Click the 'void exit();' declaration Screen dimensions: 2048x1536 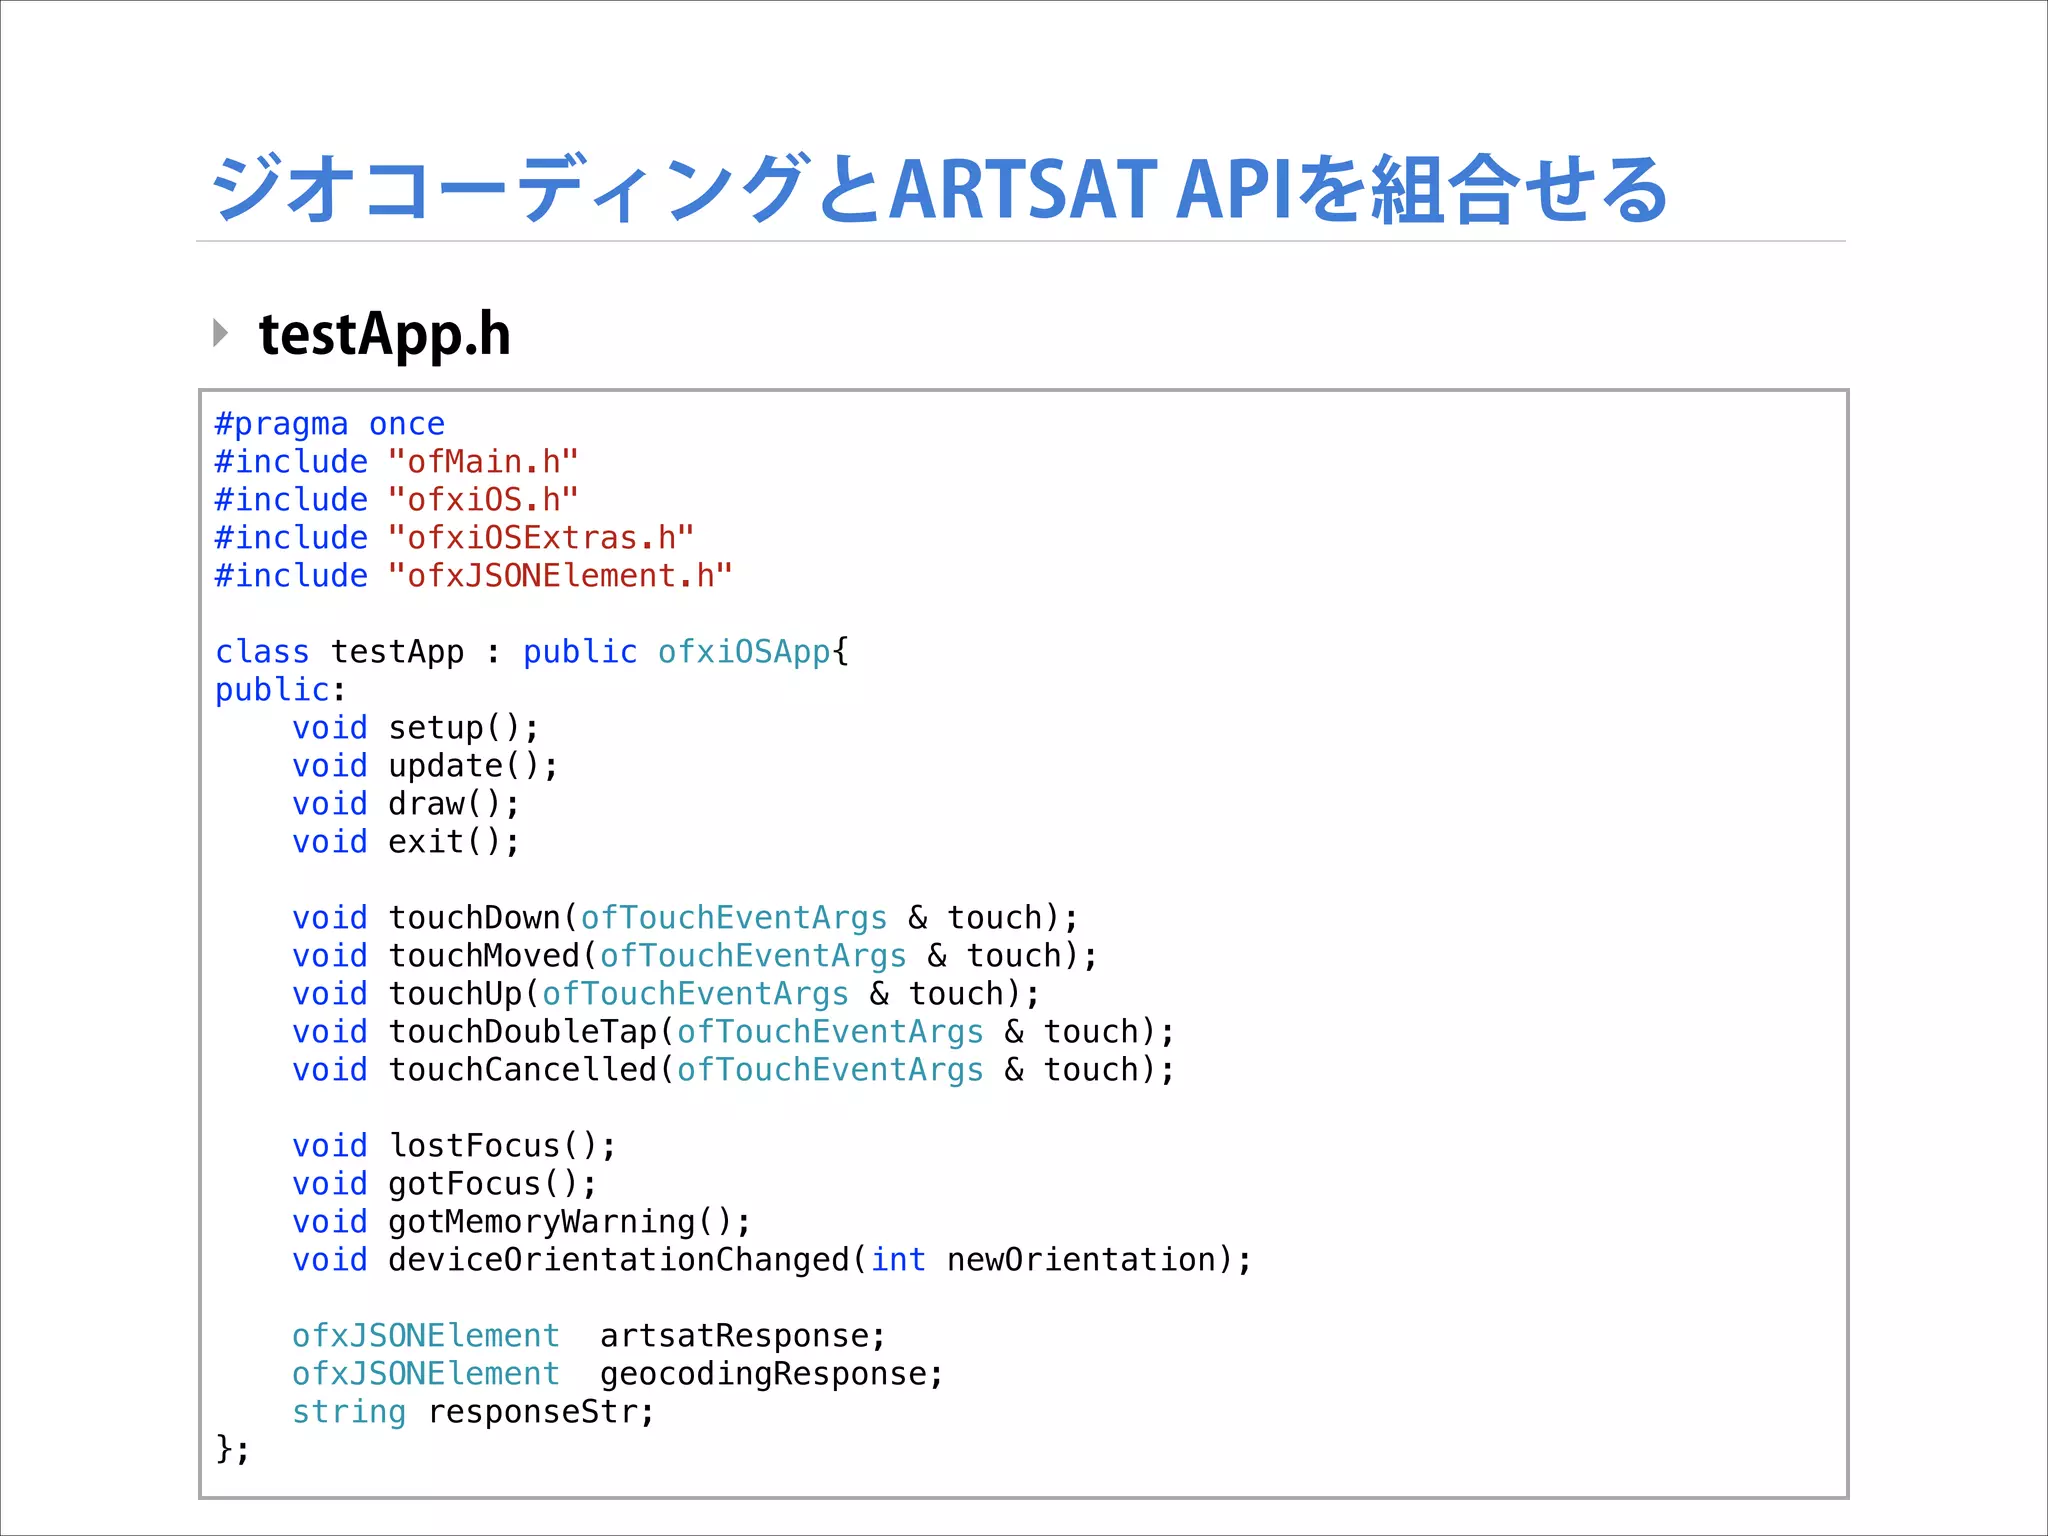tap(407, 842)
